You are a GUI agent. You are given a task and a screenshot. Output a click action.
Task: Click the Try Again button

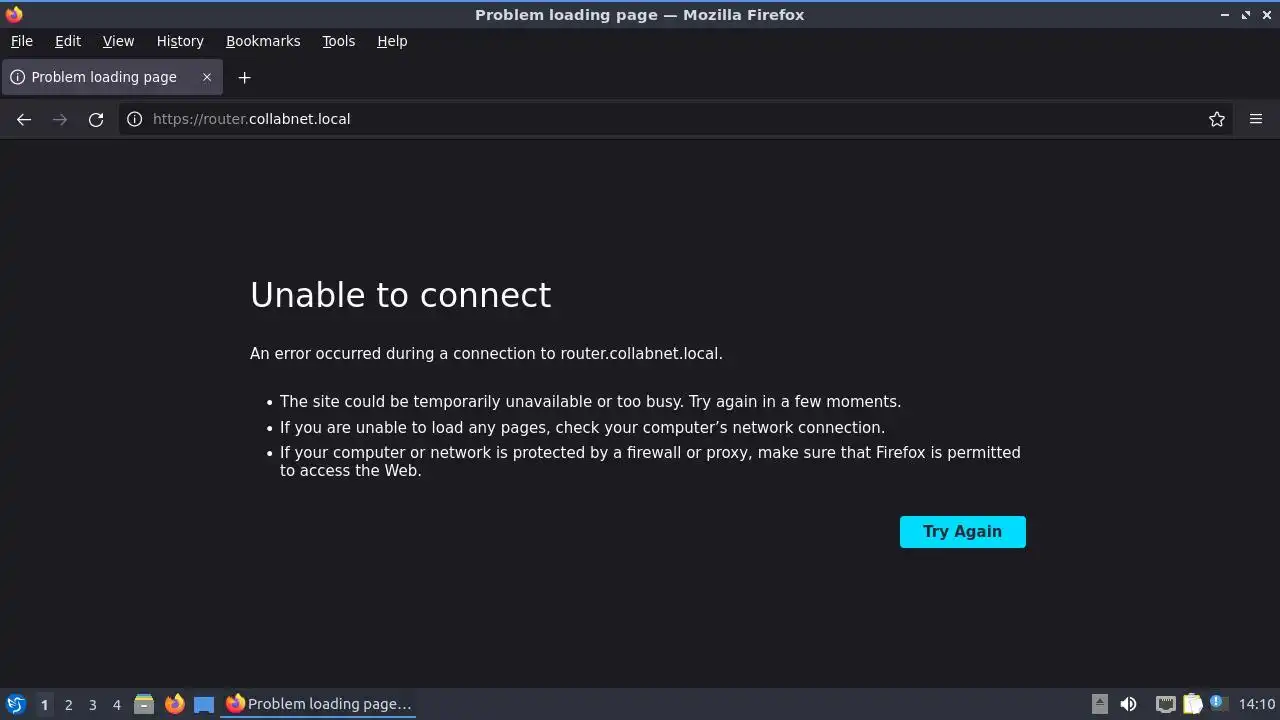click(962, 532)
